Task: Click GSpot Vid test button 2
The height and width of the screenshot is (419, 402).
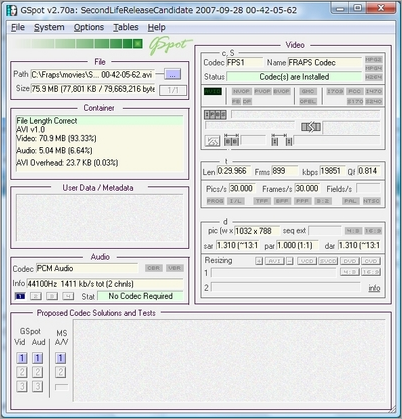Action: pos(22,372)
